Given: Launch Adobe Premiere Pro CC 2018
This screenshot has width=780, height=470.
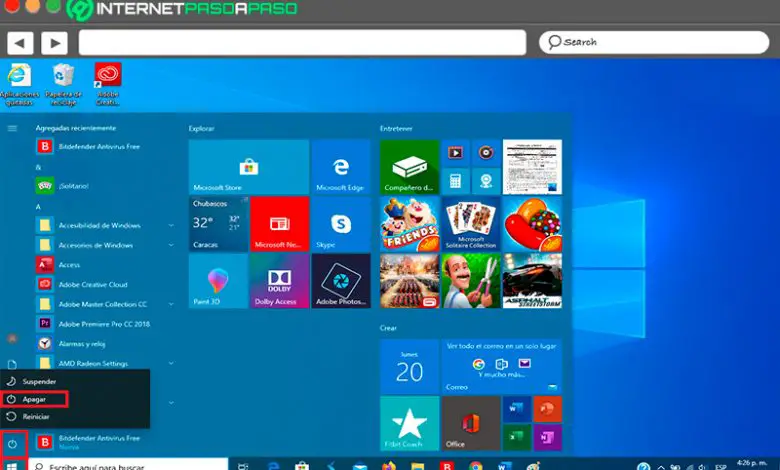Looking at the screenshot, I should point(104,324).
